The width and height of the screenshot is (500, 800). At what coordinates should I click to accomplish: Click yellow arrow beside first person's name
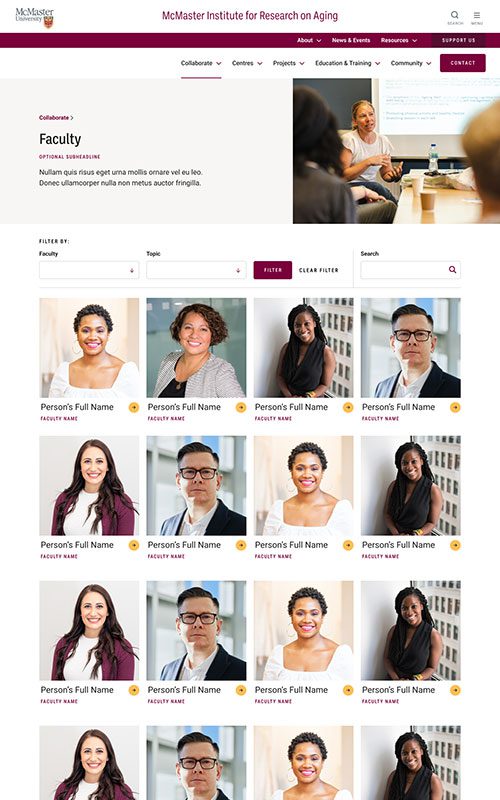[134, 407]
